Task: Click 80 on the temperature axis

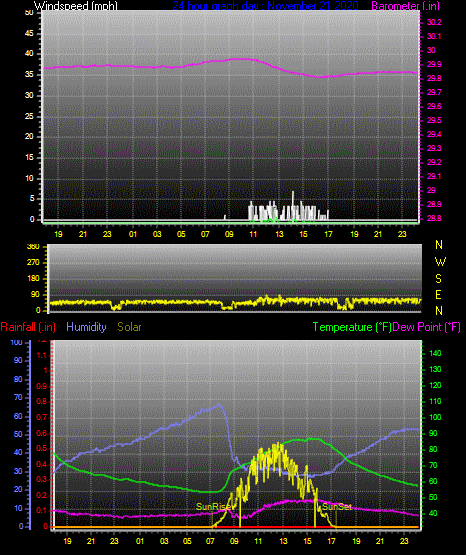Action: tap(433, 450)
